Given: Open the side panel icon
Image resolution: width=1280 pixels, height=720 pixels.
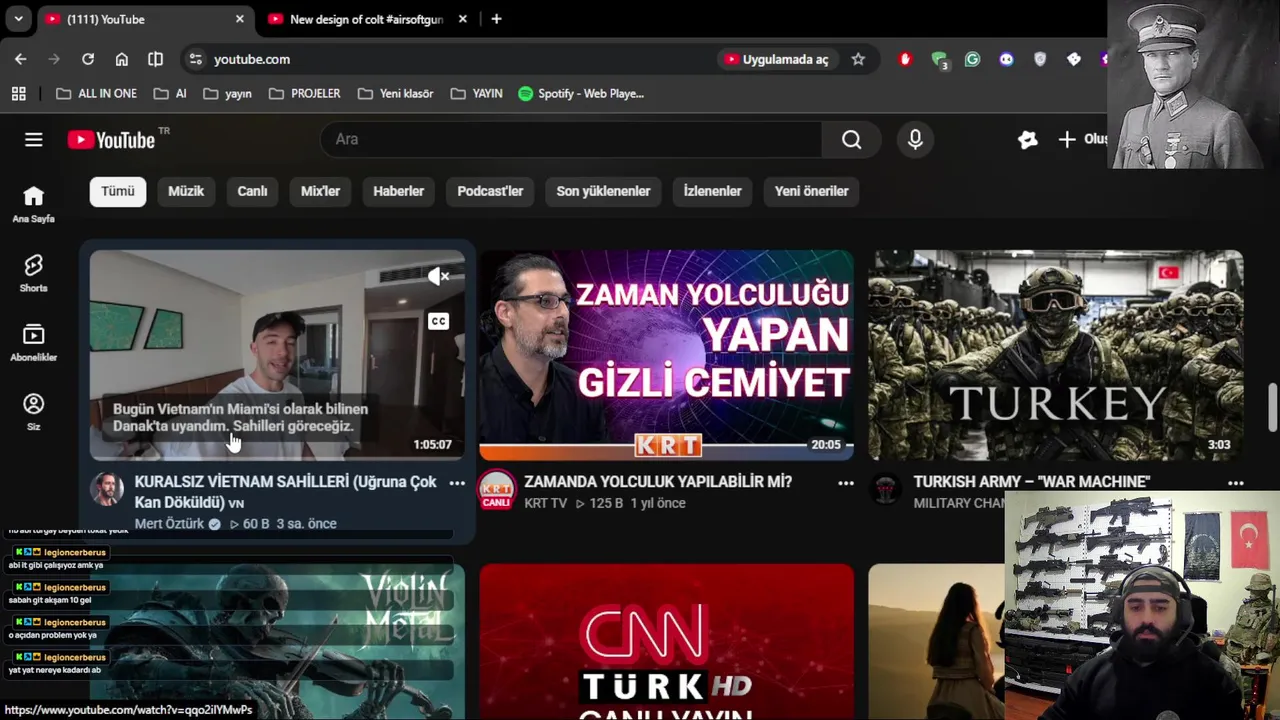Looking at the screenshot, I should point(155,59).
